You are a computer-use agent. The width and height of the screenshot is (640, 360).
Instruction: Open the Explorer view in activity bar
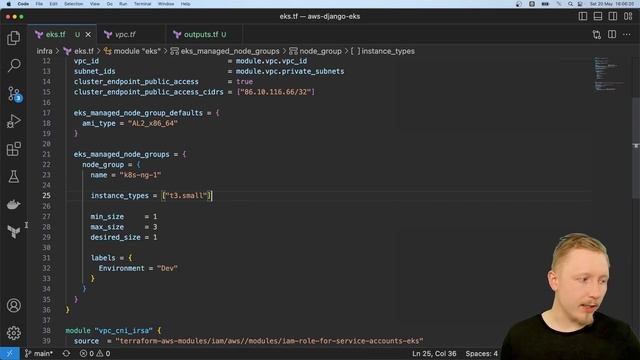(13, 38)
